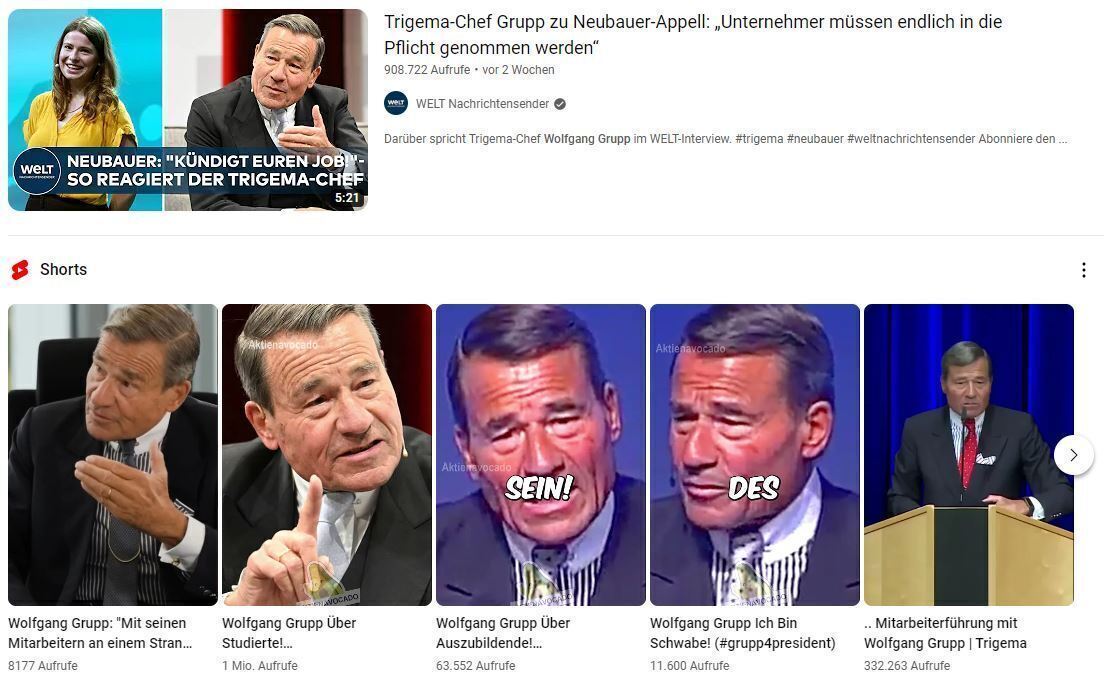Screen dimensions: 1110x679
Task: Open the Short with speaker at podium
Action: [968, 455]
